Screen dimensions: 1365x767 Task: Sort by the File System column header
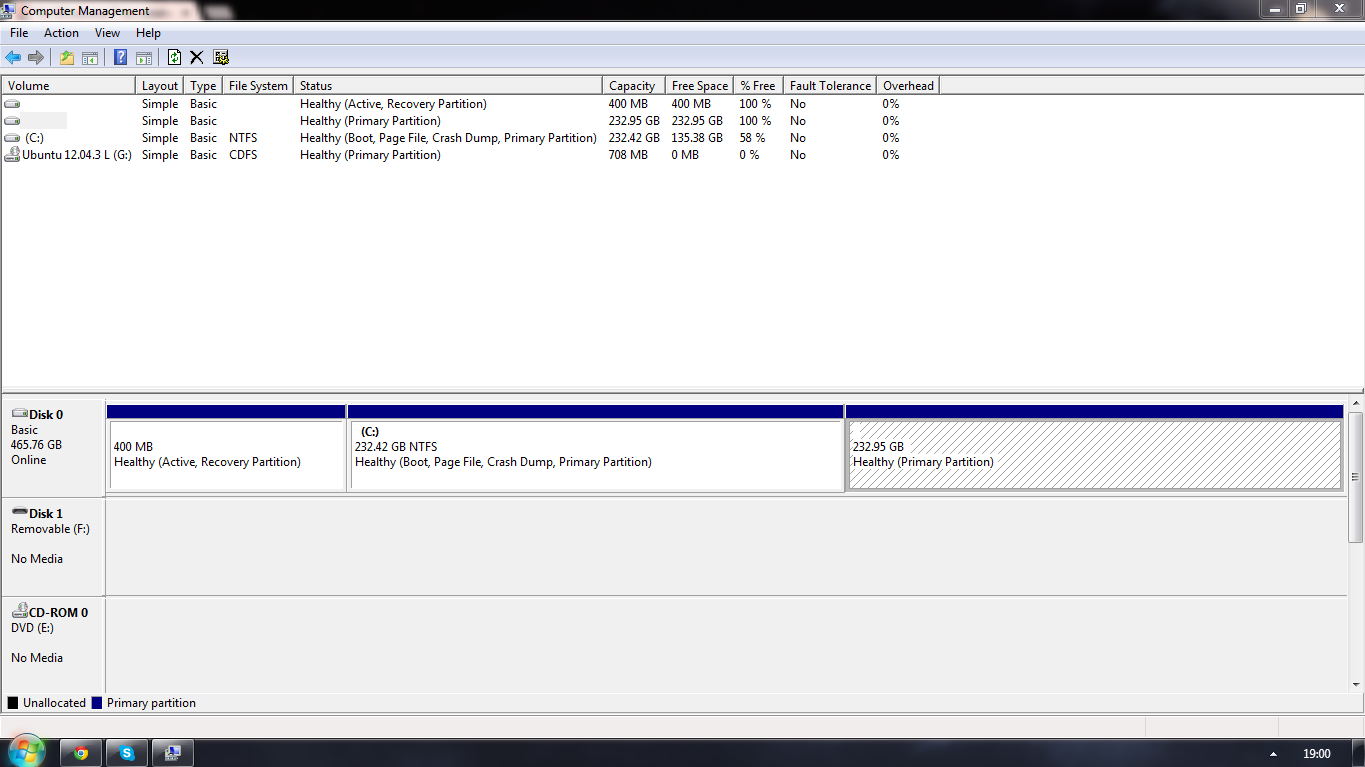258,86
